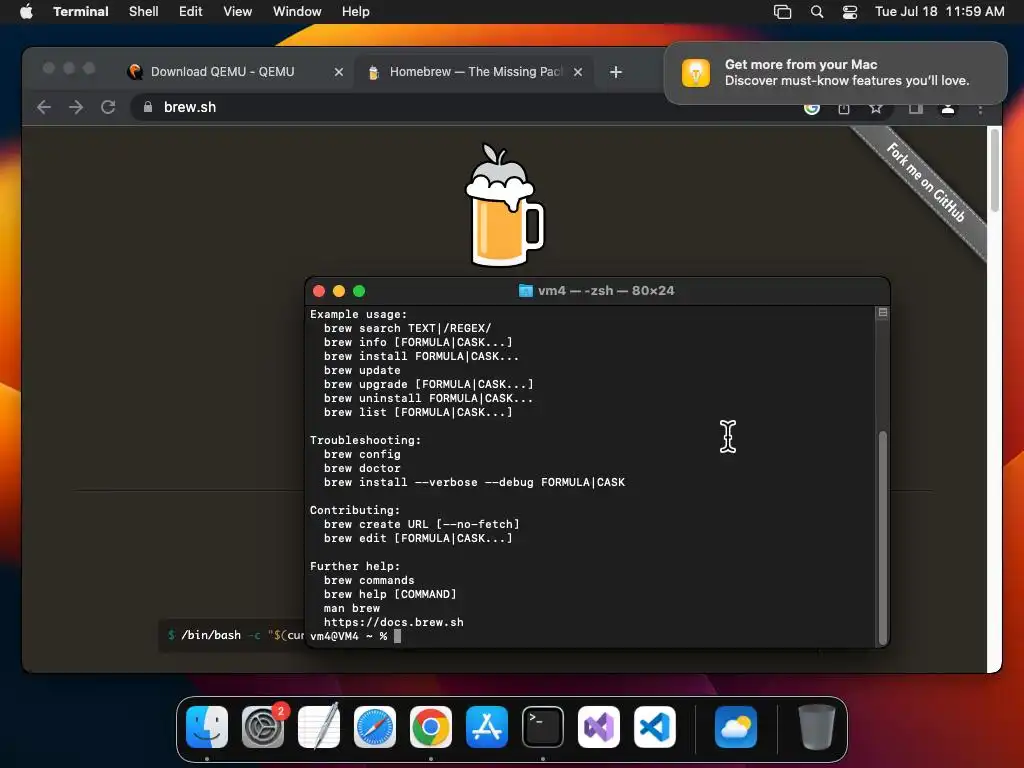
Task: Click the vm4 -zsh Terminal title bar
Action: pos(598,291)
